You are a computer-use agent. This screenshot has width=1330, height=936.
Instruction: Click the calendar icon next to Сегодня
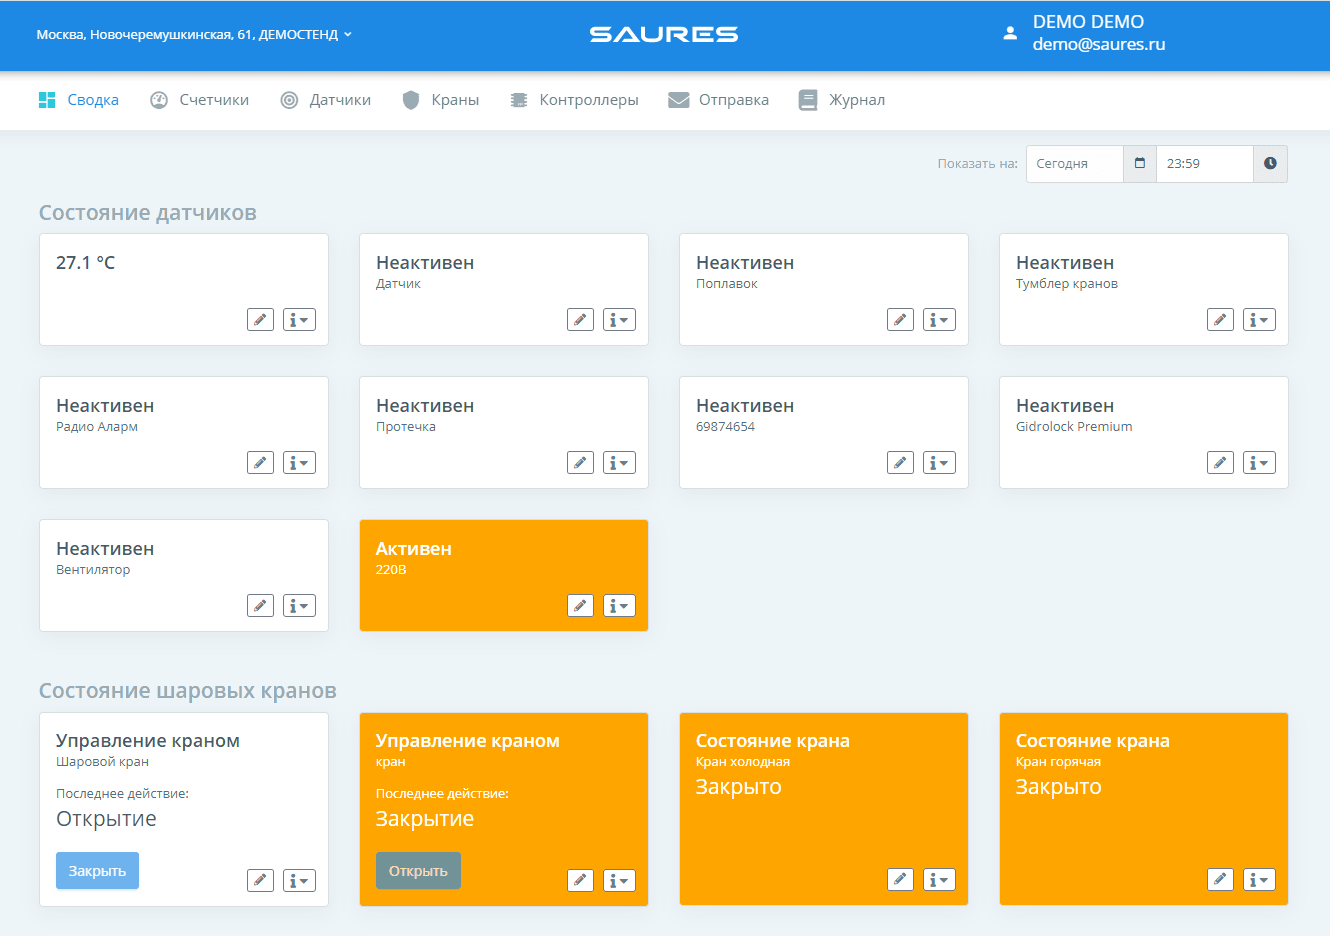(1139, 164)
